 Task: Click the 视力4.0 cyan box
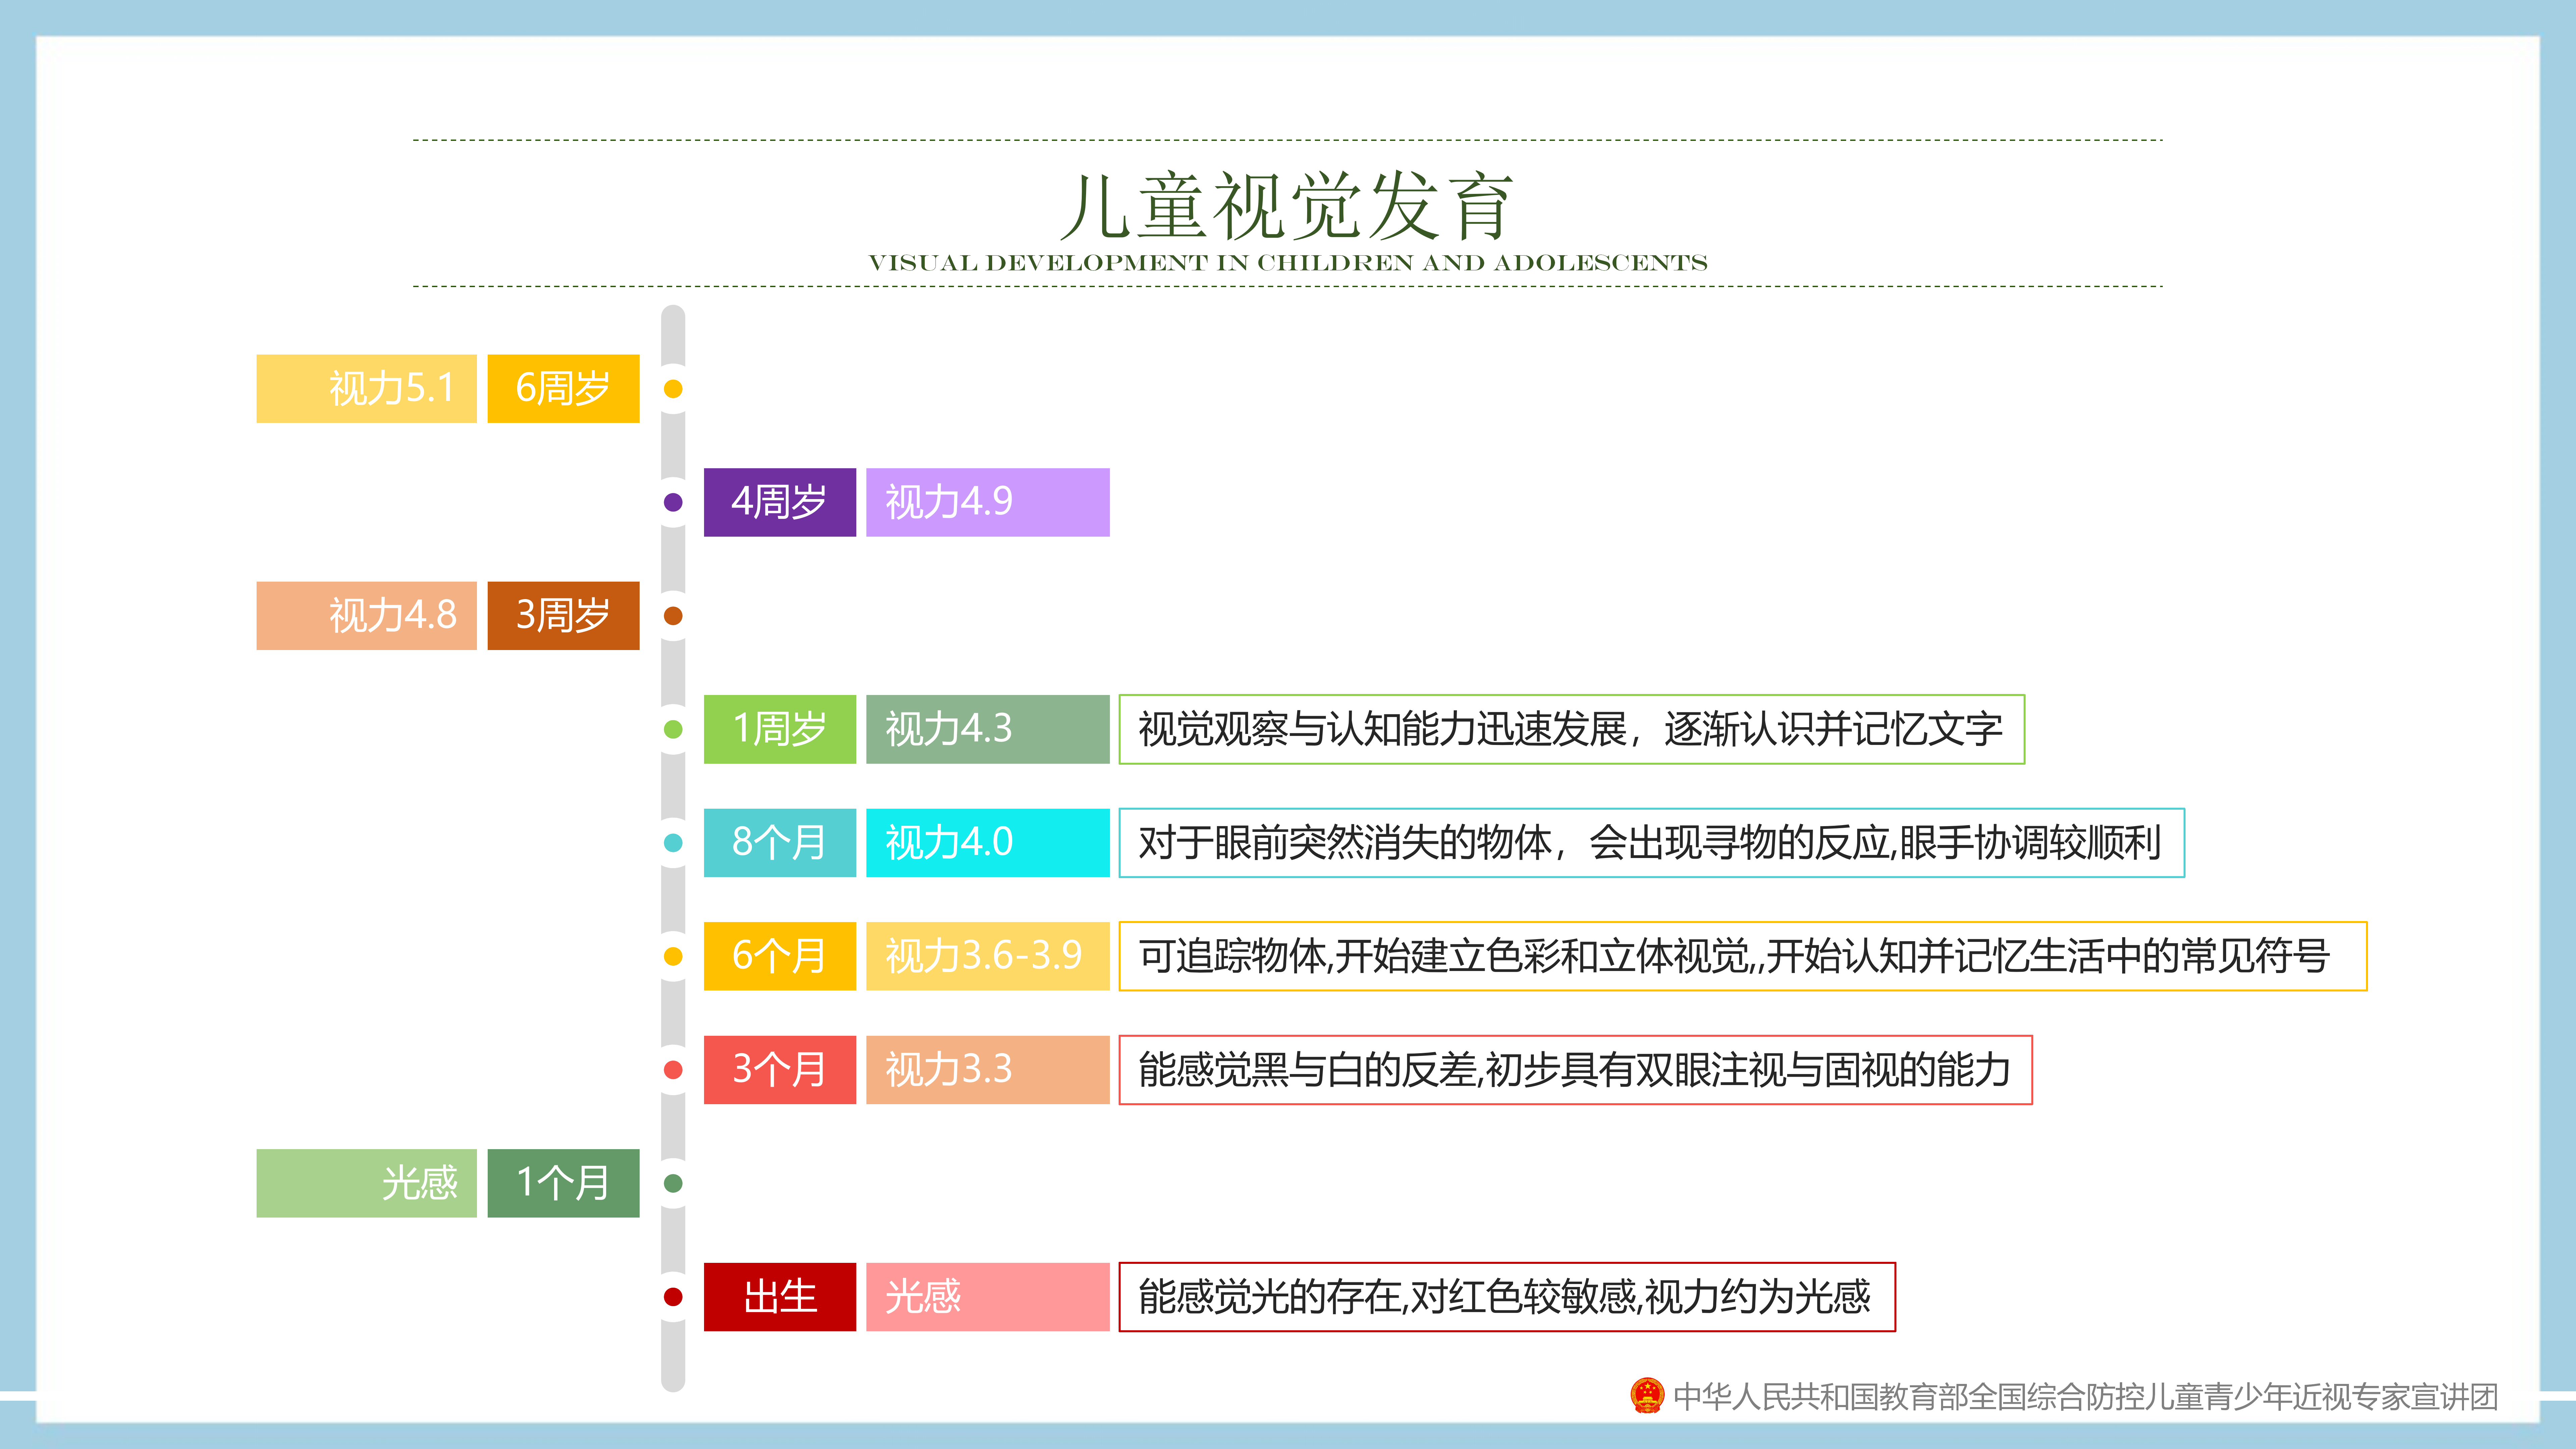(x=987, y=843)
